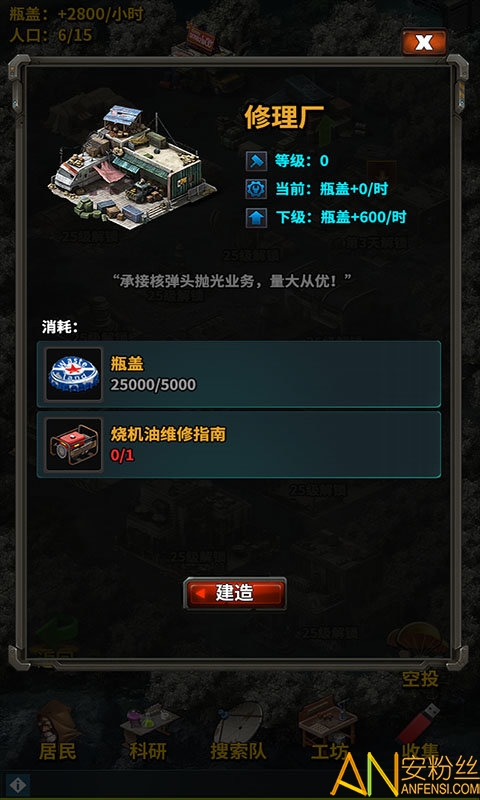Tap the hammer icon next to 等级
The height and width of the screenshot is (800, 480).
pos(257,162)
